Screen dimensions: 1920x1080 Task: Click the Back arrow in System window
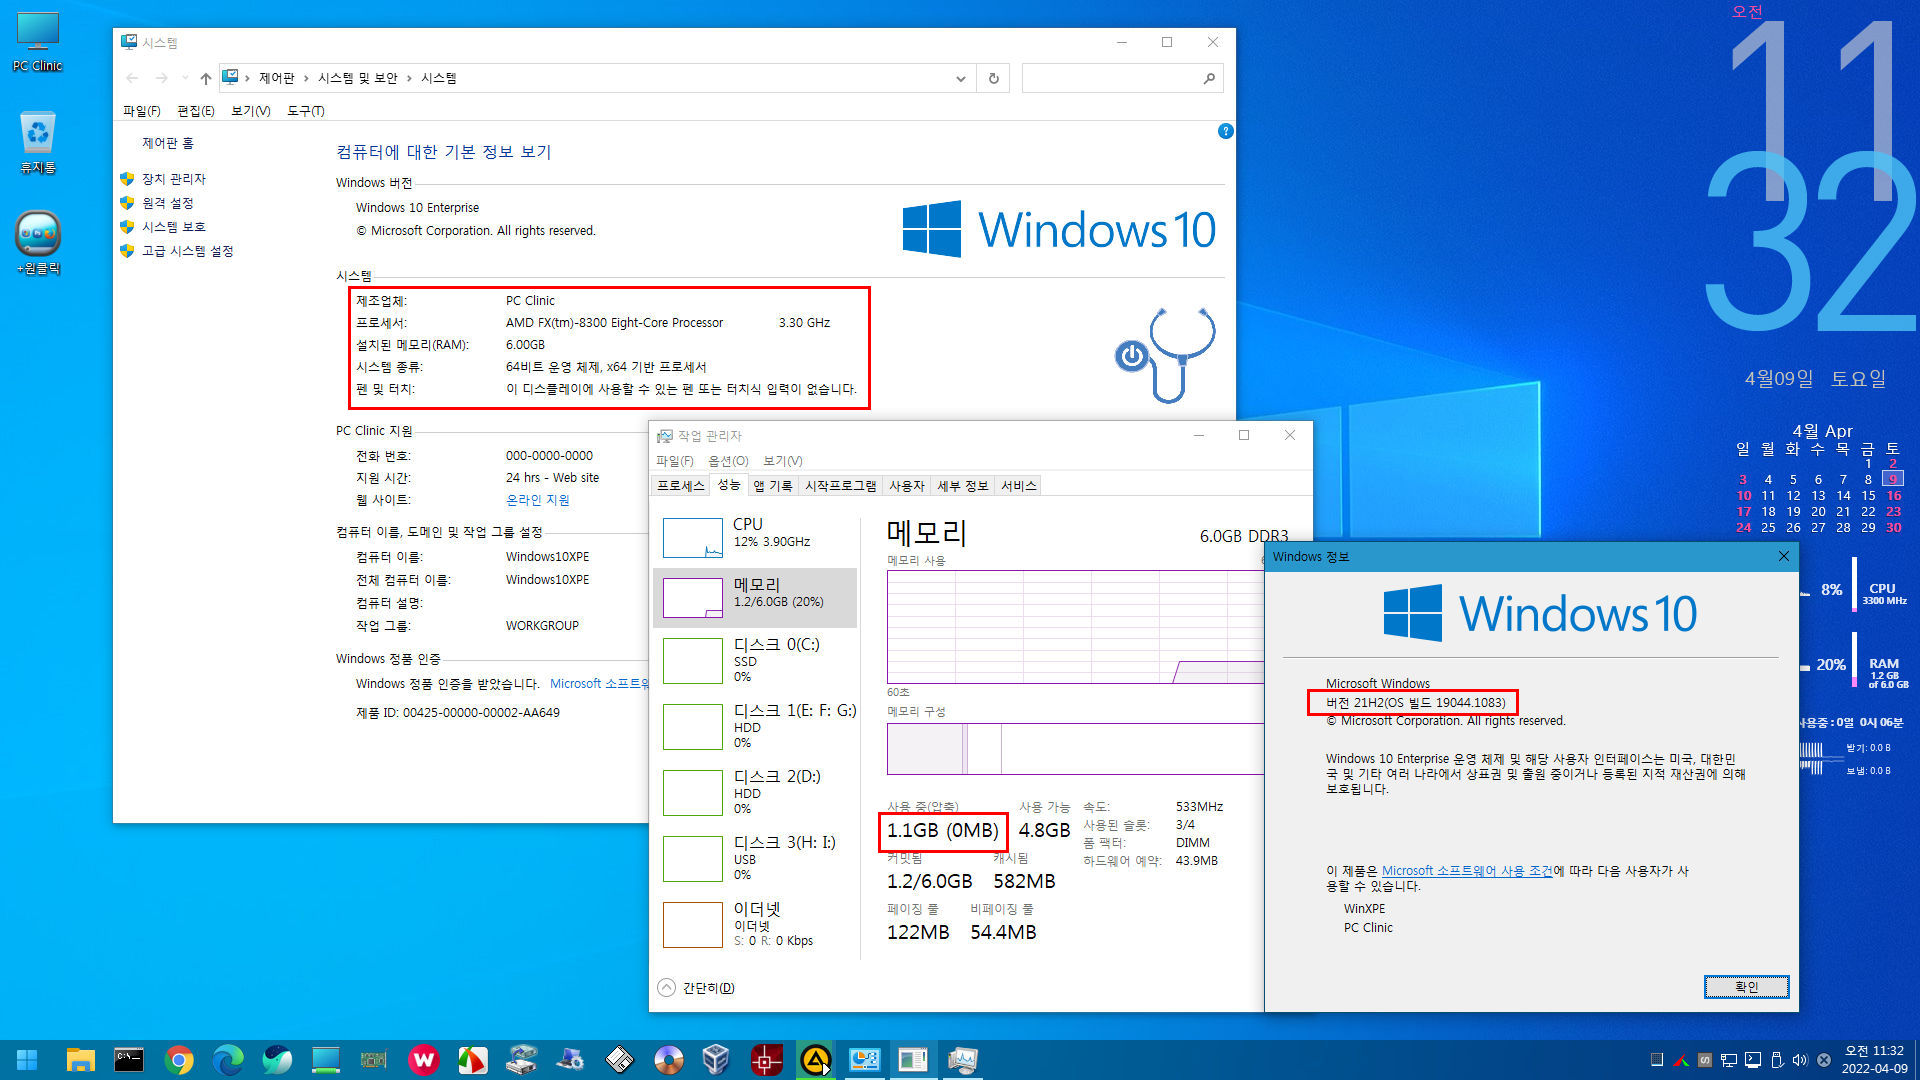[132, 78]
